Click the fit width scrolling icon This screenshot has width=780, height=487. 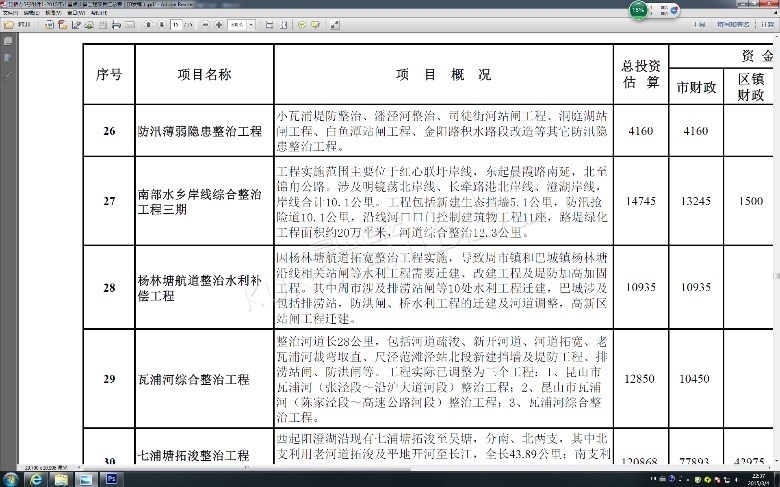269,24
